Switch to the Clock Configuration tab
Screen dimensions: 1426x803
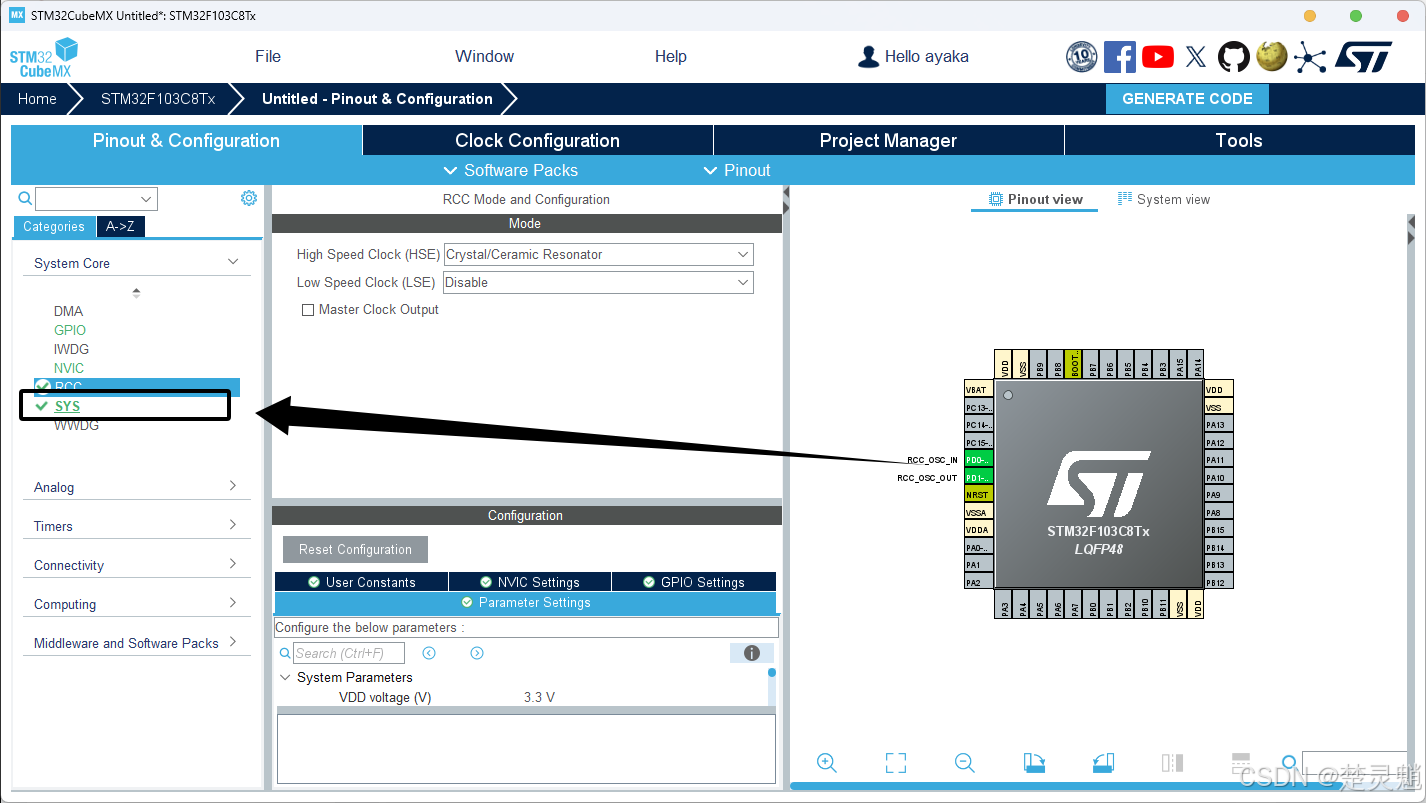point(538,140)
